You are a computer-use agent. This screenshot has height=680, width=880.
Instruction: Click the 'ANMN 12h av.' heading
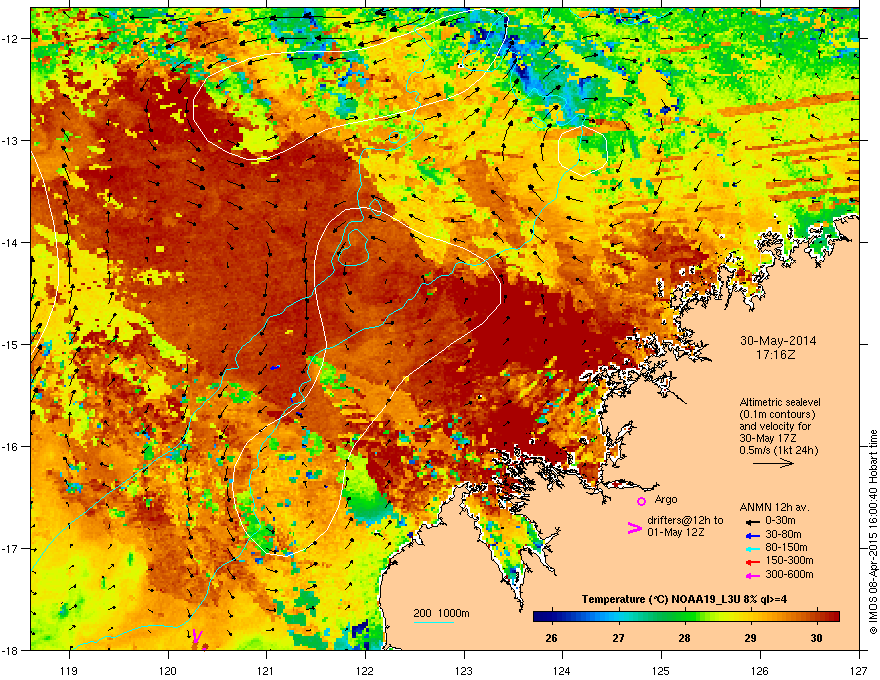click(774, 507)
